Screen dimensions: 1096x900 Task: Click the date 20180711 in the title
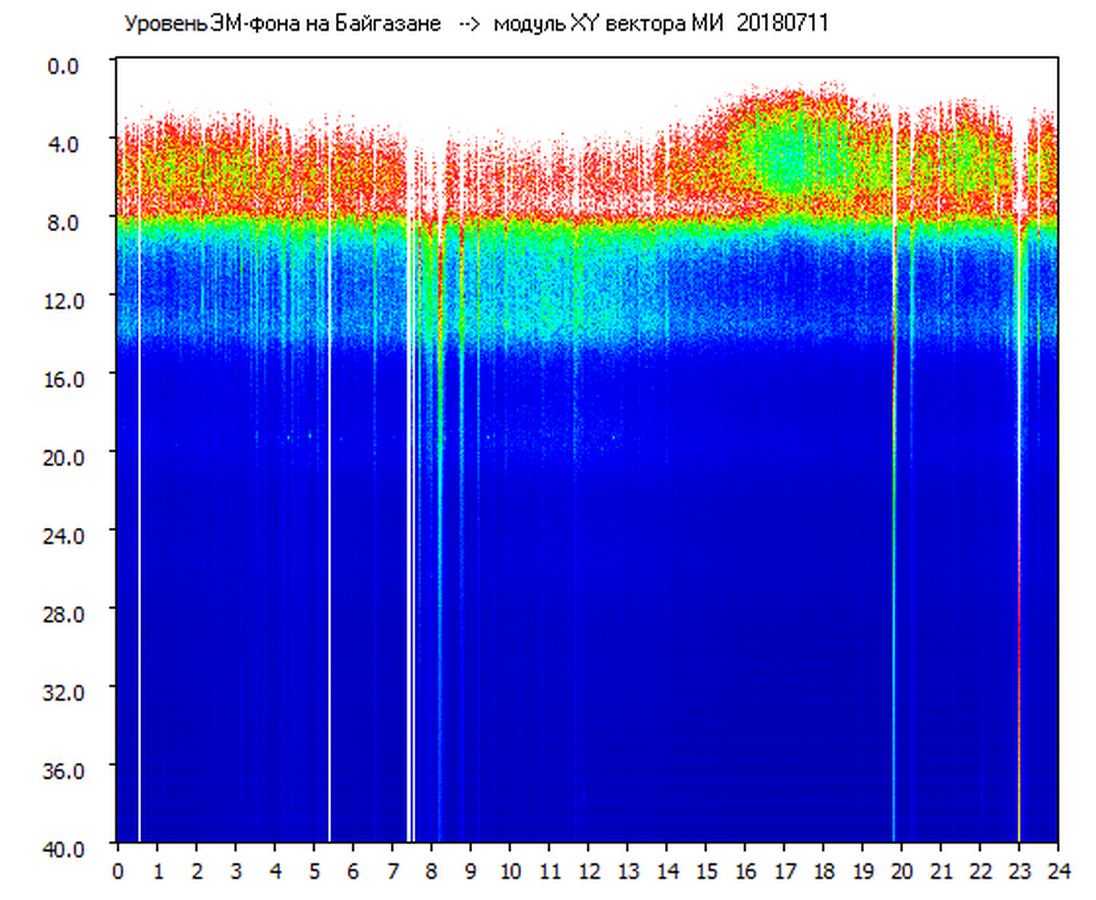coord(782,24)
